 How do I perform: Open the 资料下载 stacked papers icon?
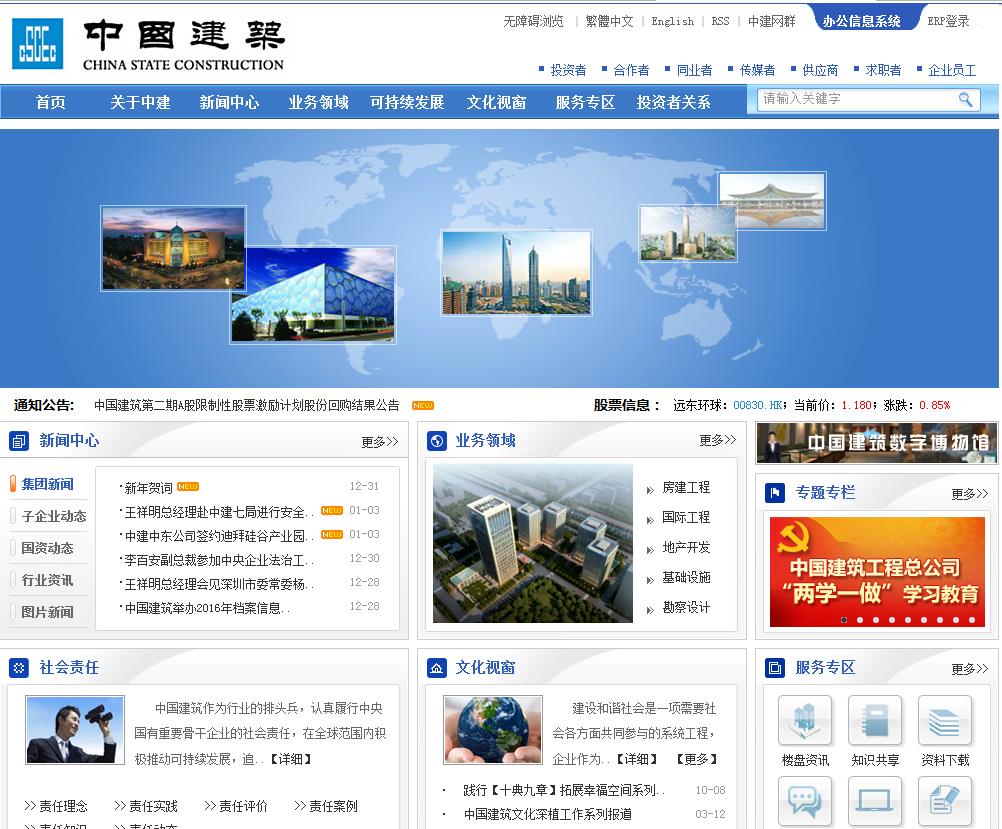944,721
